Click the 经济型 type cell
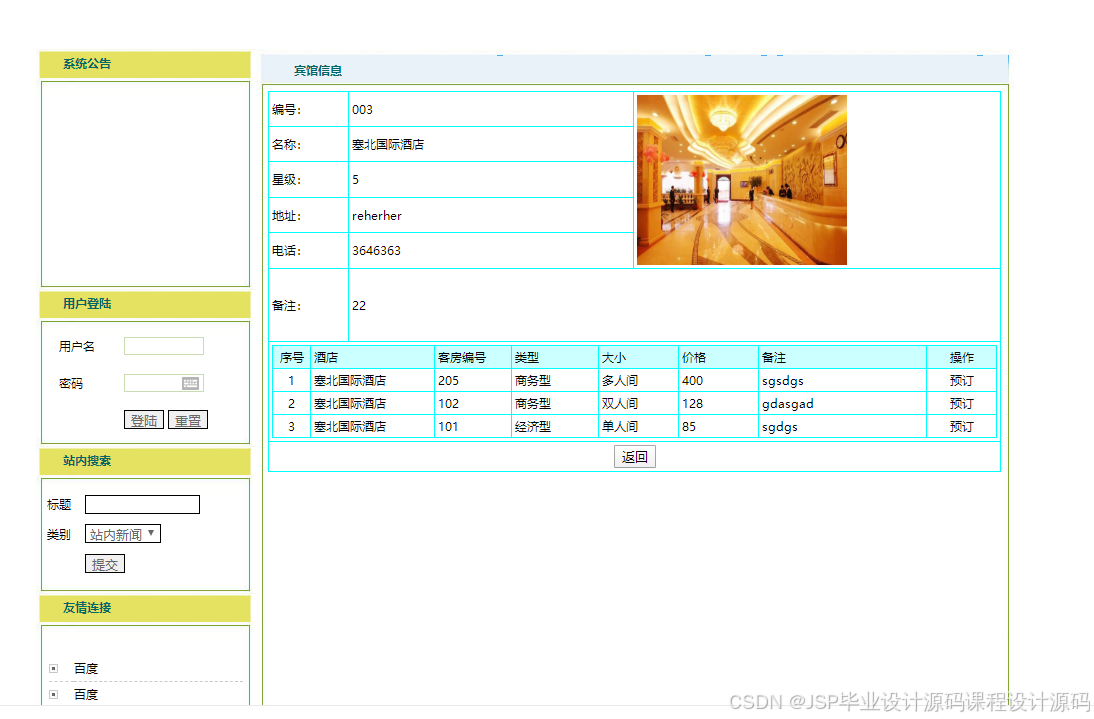This screenshot has height=719, width=1094. (x=533, y=427)
